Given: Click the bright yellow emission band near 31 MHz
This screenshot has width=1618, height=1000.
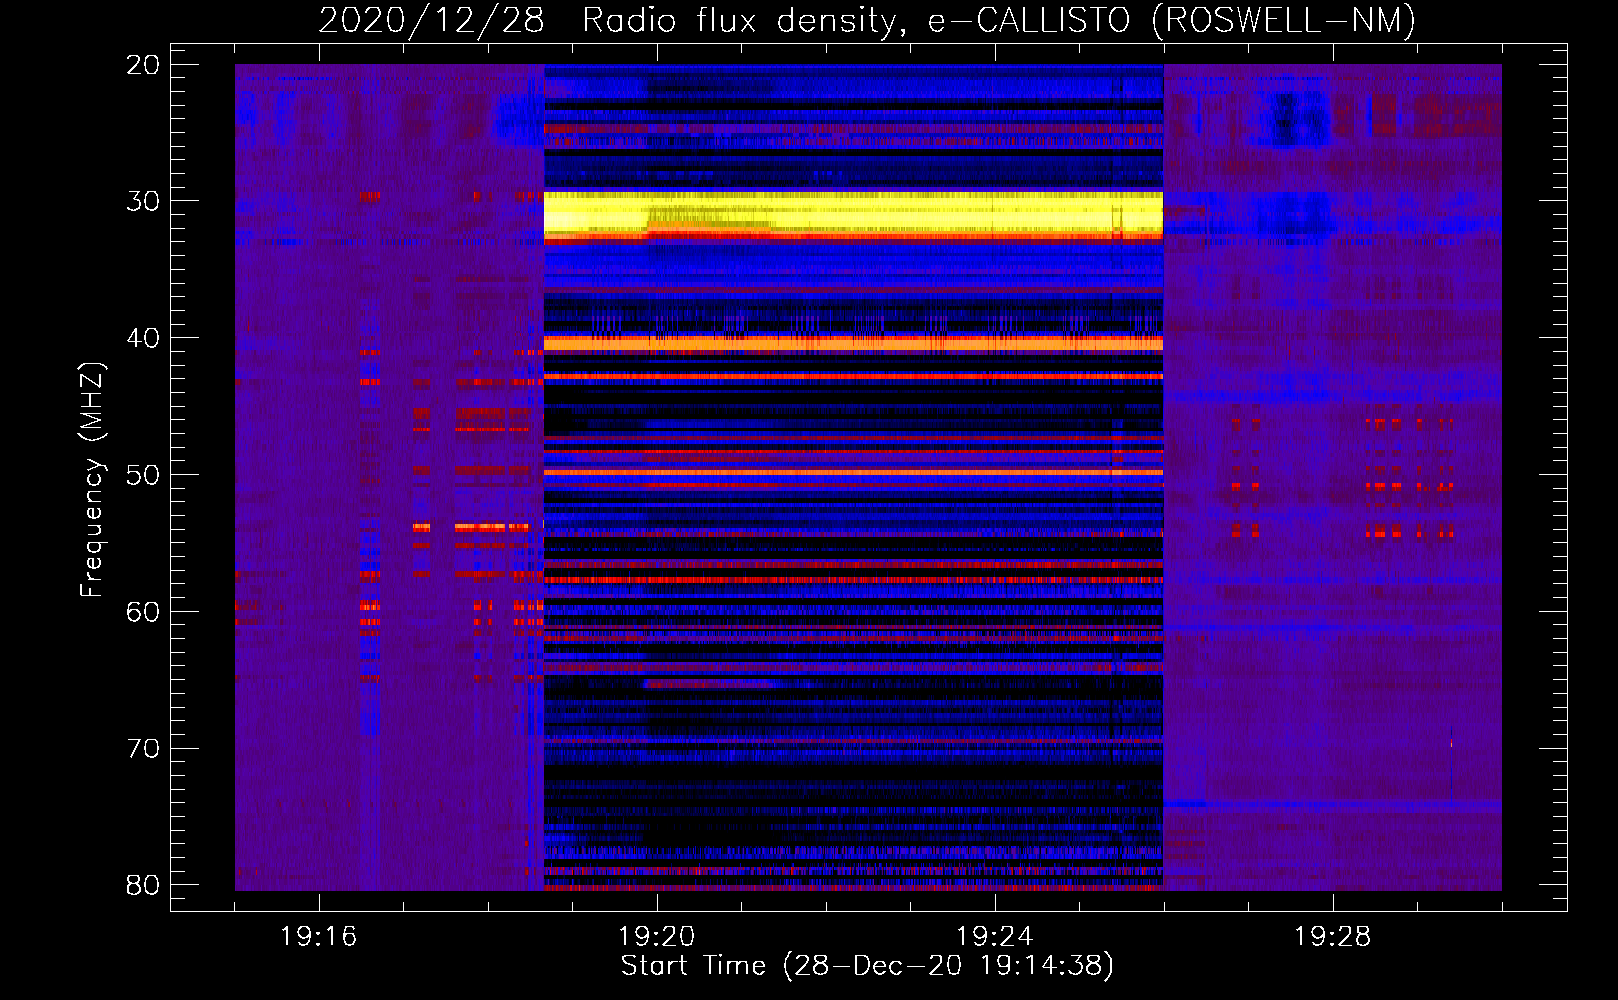Looking at the screenshot, I should 853,214.
